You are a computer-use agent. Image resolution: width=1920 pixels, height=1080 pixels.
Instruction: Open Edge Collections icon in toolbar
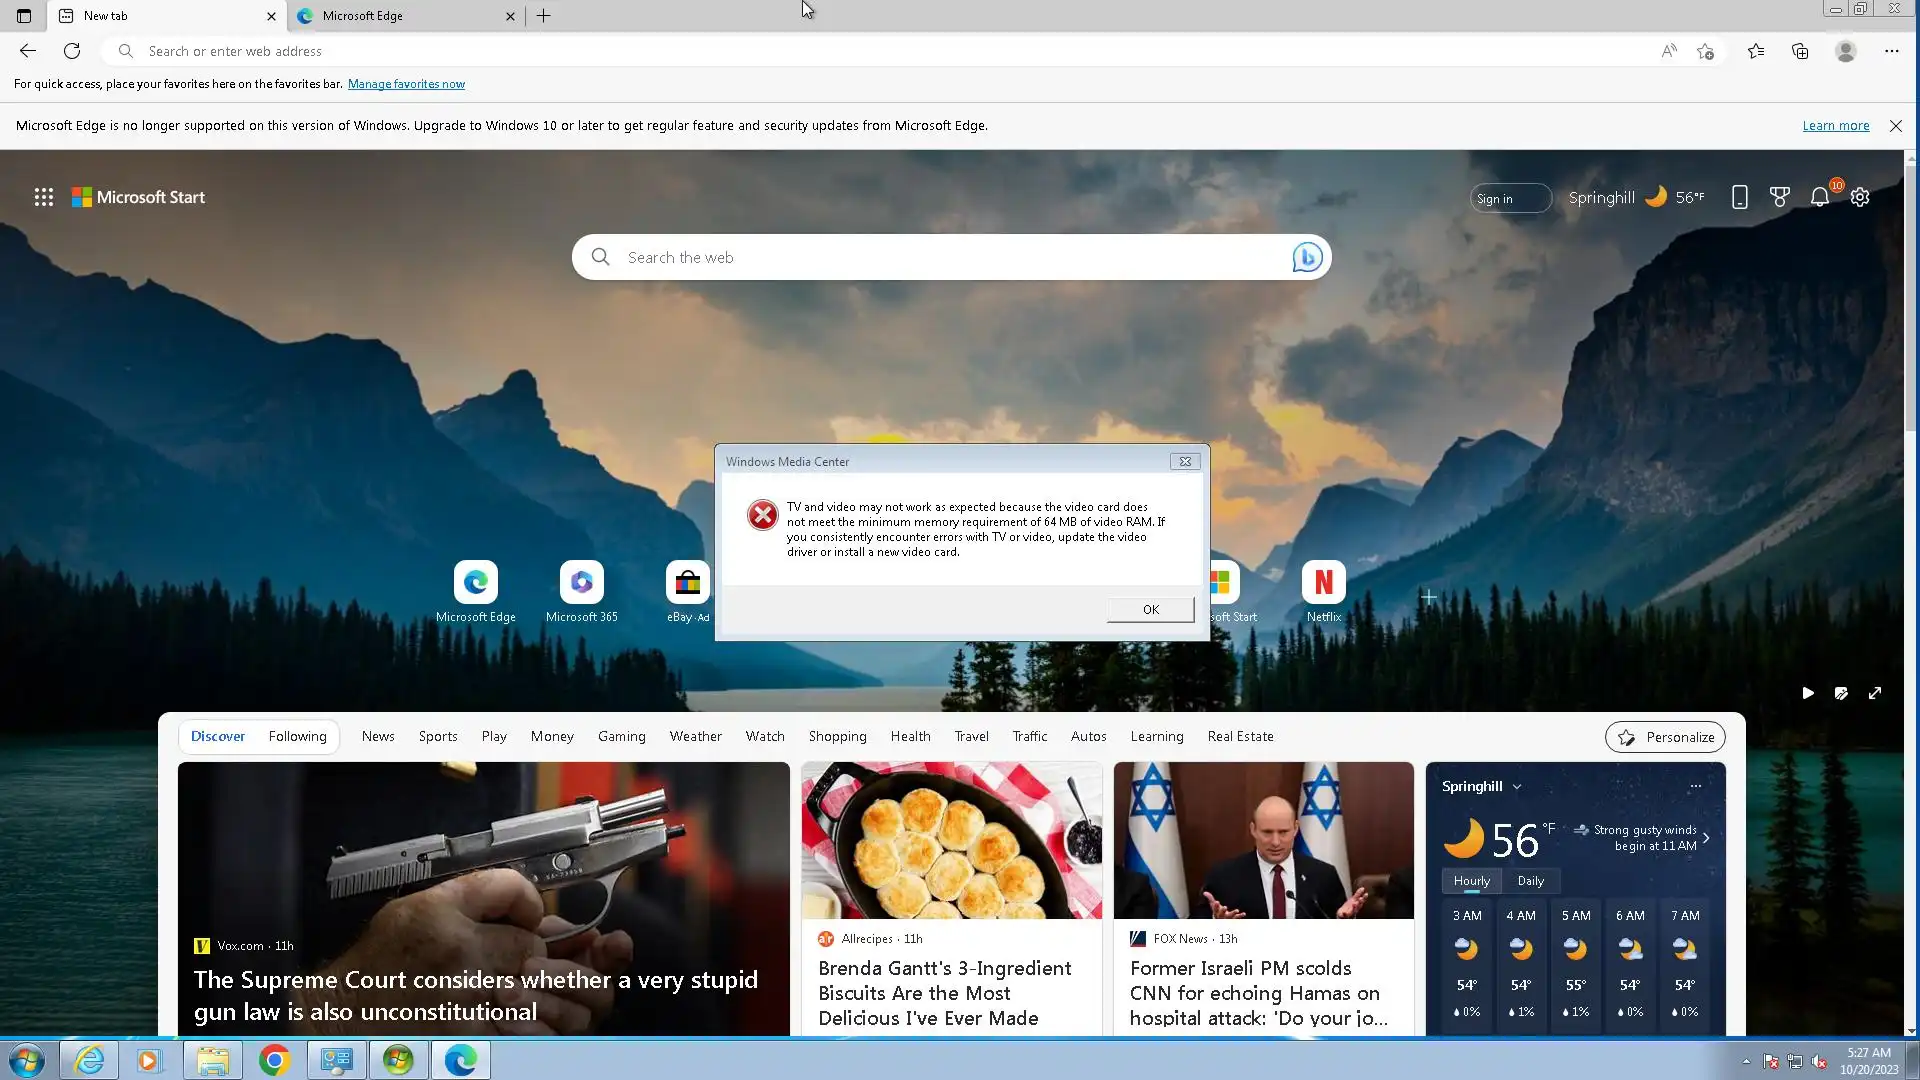tap(1800, 51)
